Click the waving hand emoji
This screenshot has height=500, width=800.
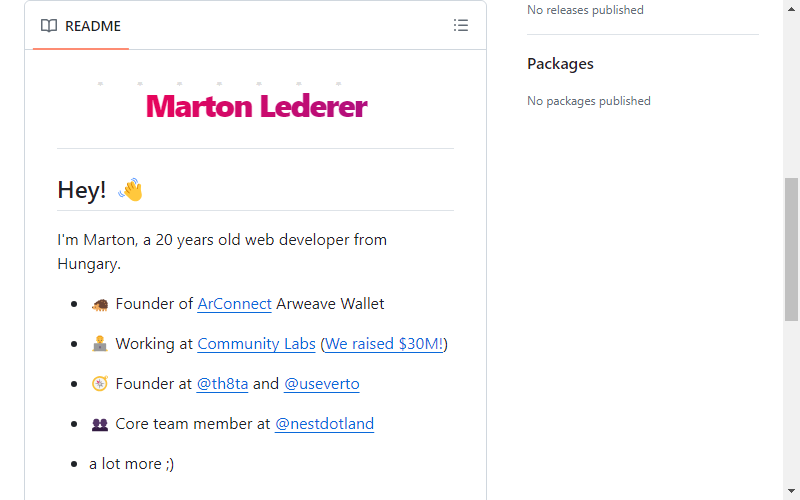click(130, 190)
